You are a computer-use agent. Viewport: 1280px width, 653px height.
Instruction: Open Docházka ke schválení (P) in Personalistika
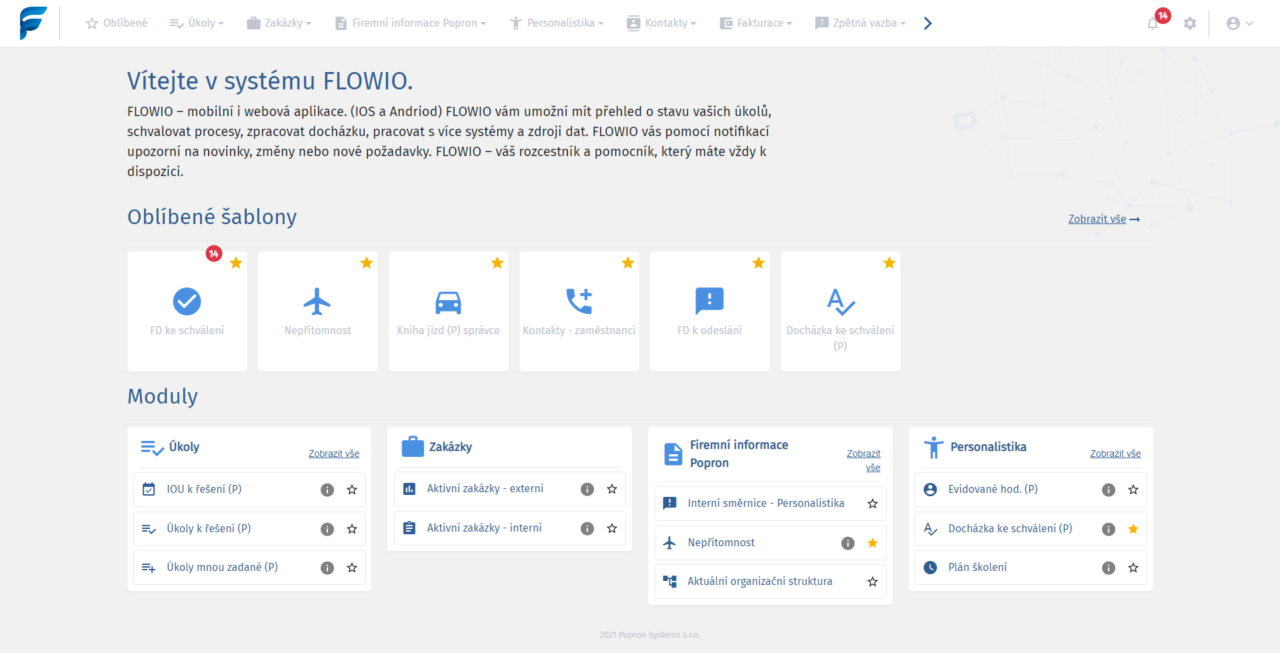pos(1031,529)
